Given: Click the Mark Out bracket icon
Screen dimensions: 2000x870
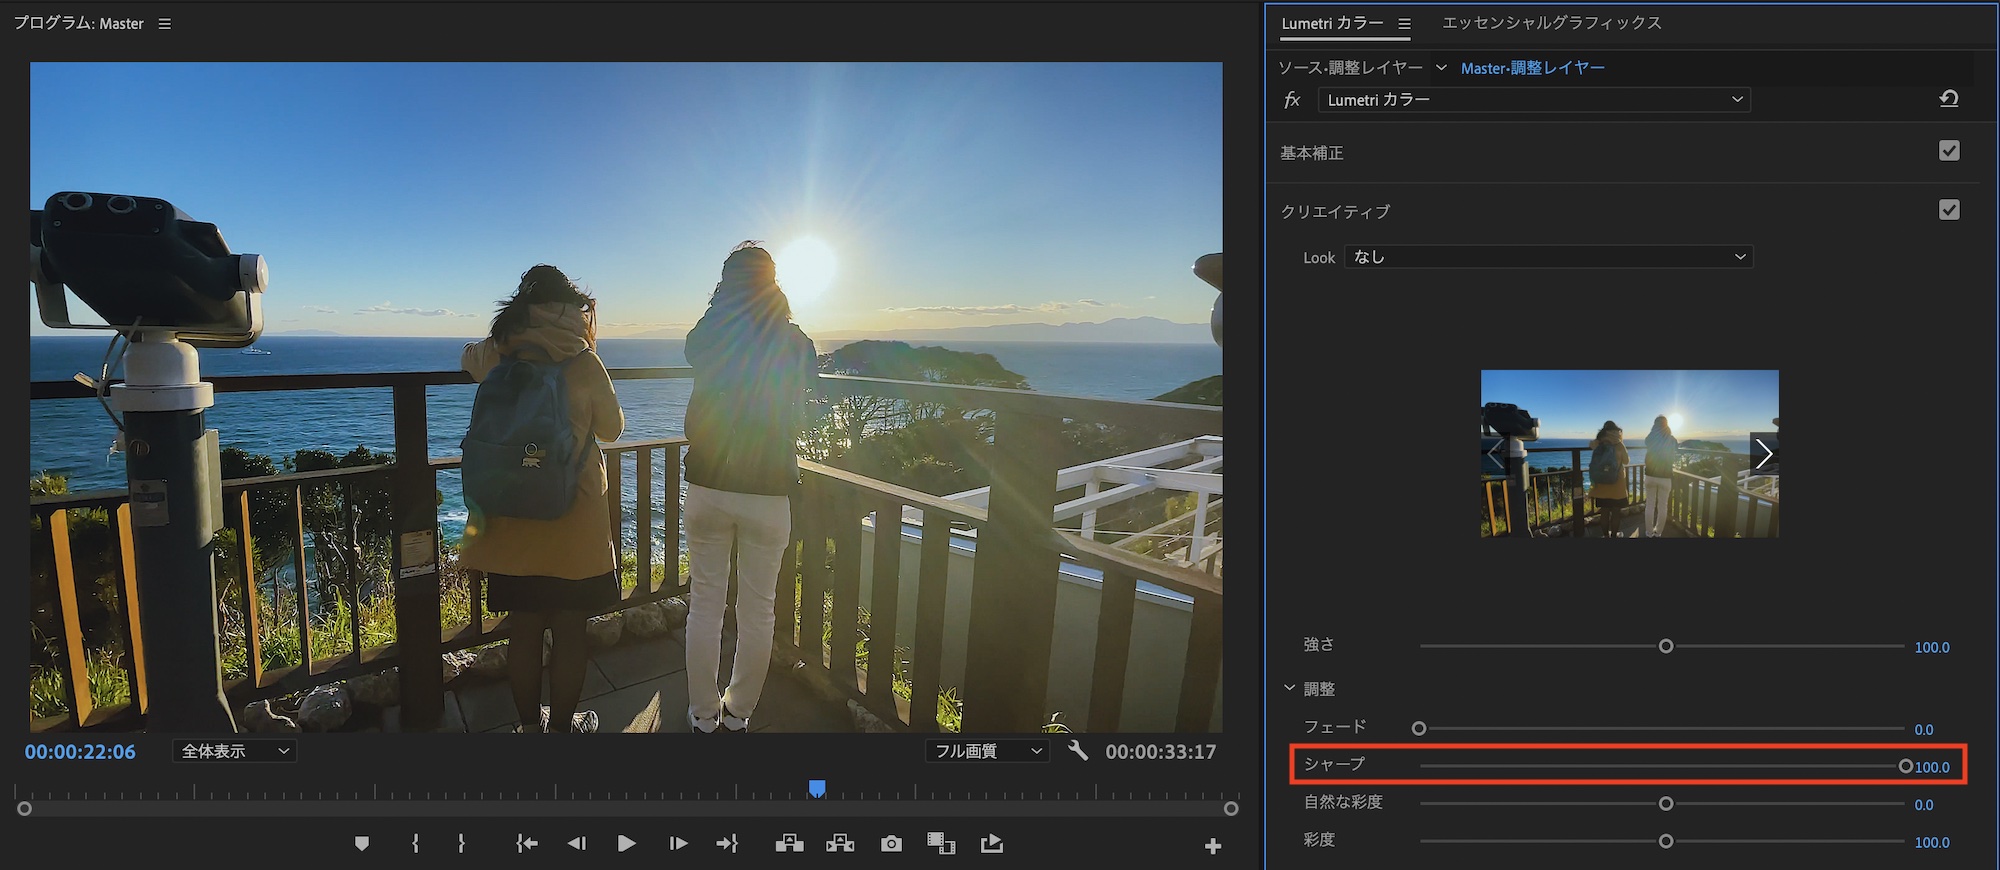Looking at the screenshot, I should click(x=461, y=844).
